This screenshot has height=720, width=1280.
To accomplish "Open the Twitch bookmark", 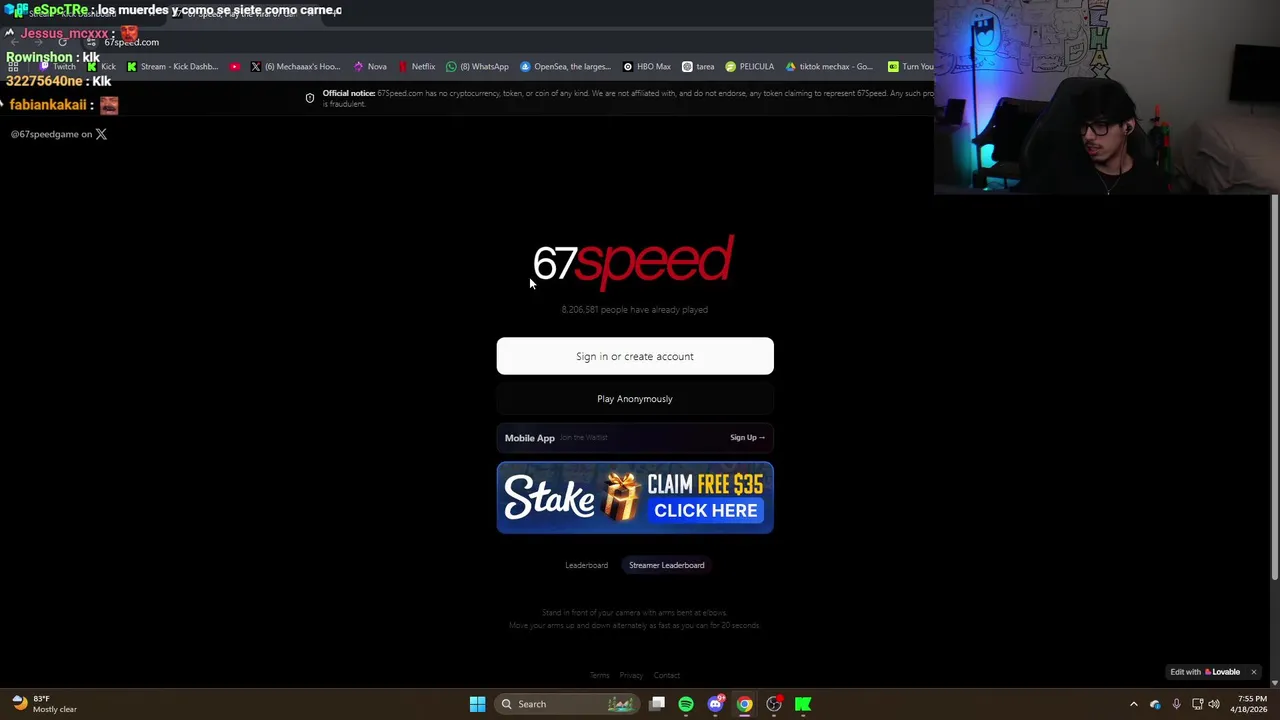I will 58,67.
